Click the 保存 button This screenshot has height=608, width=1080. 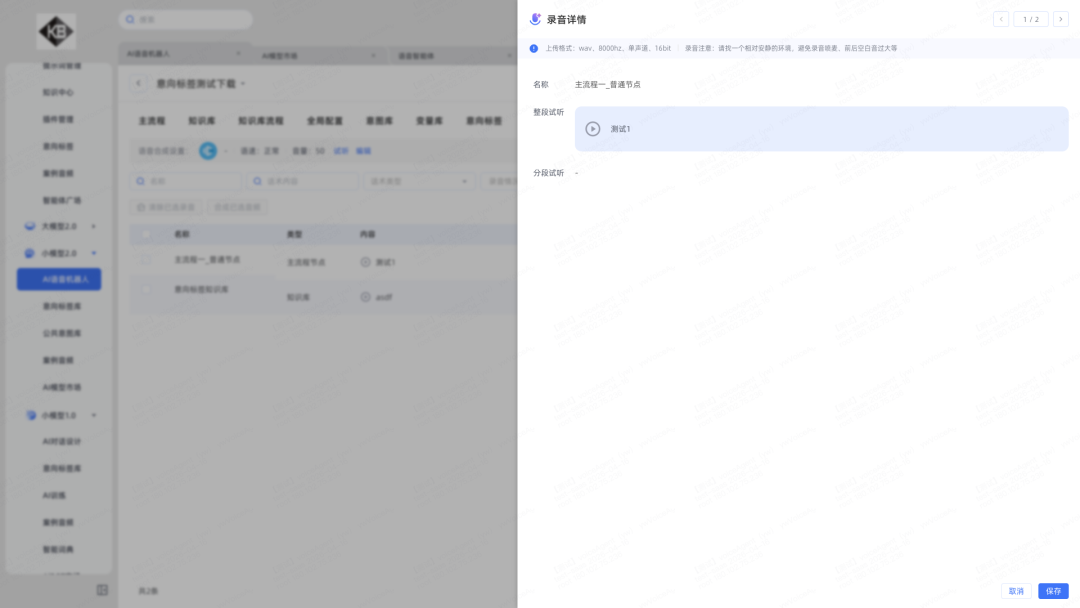[x=1053, y=591]
